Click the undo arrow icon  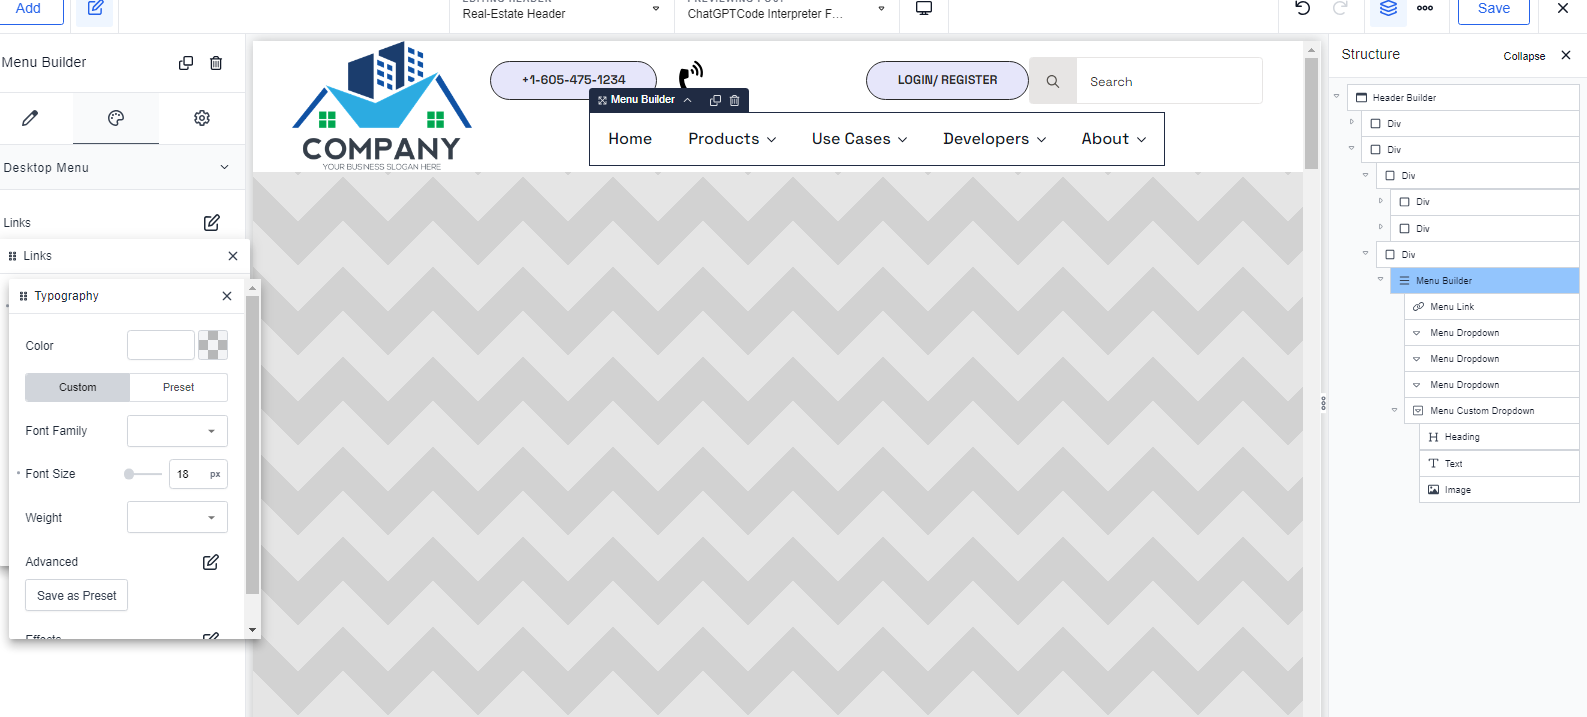click(x=1302, y=9)
